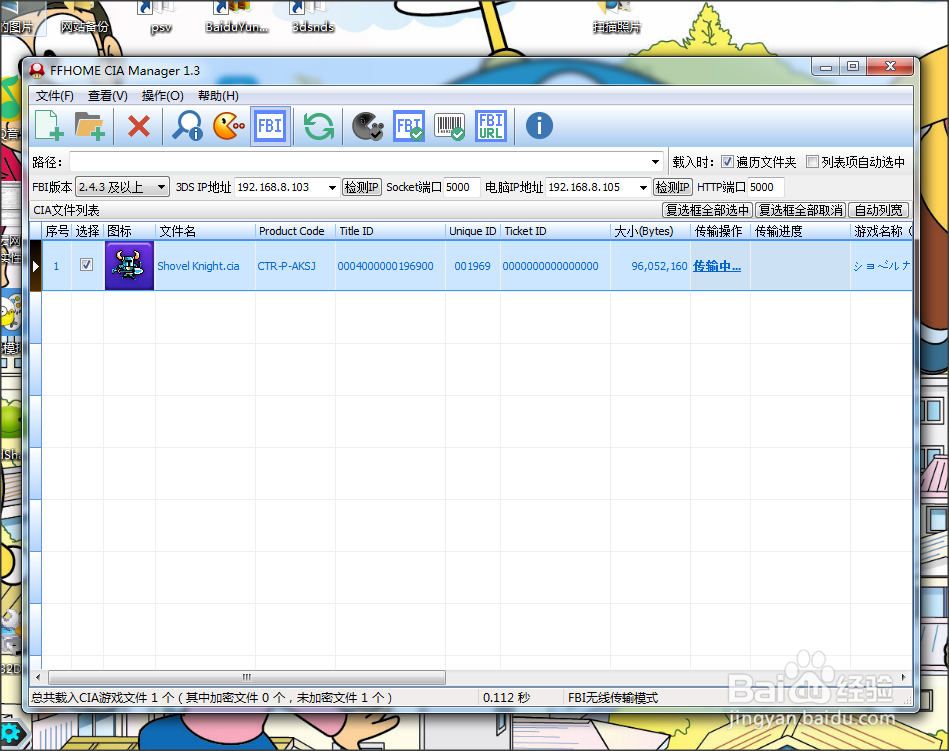The image size is (949, 751).
Task: Click the 传输进度 column header
Action: 800,231
